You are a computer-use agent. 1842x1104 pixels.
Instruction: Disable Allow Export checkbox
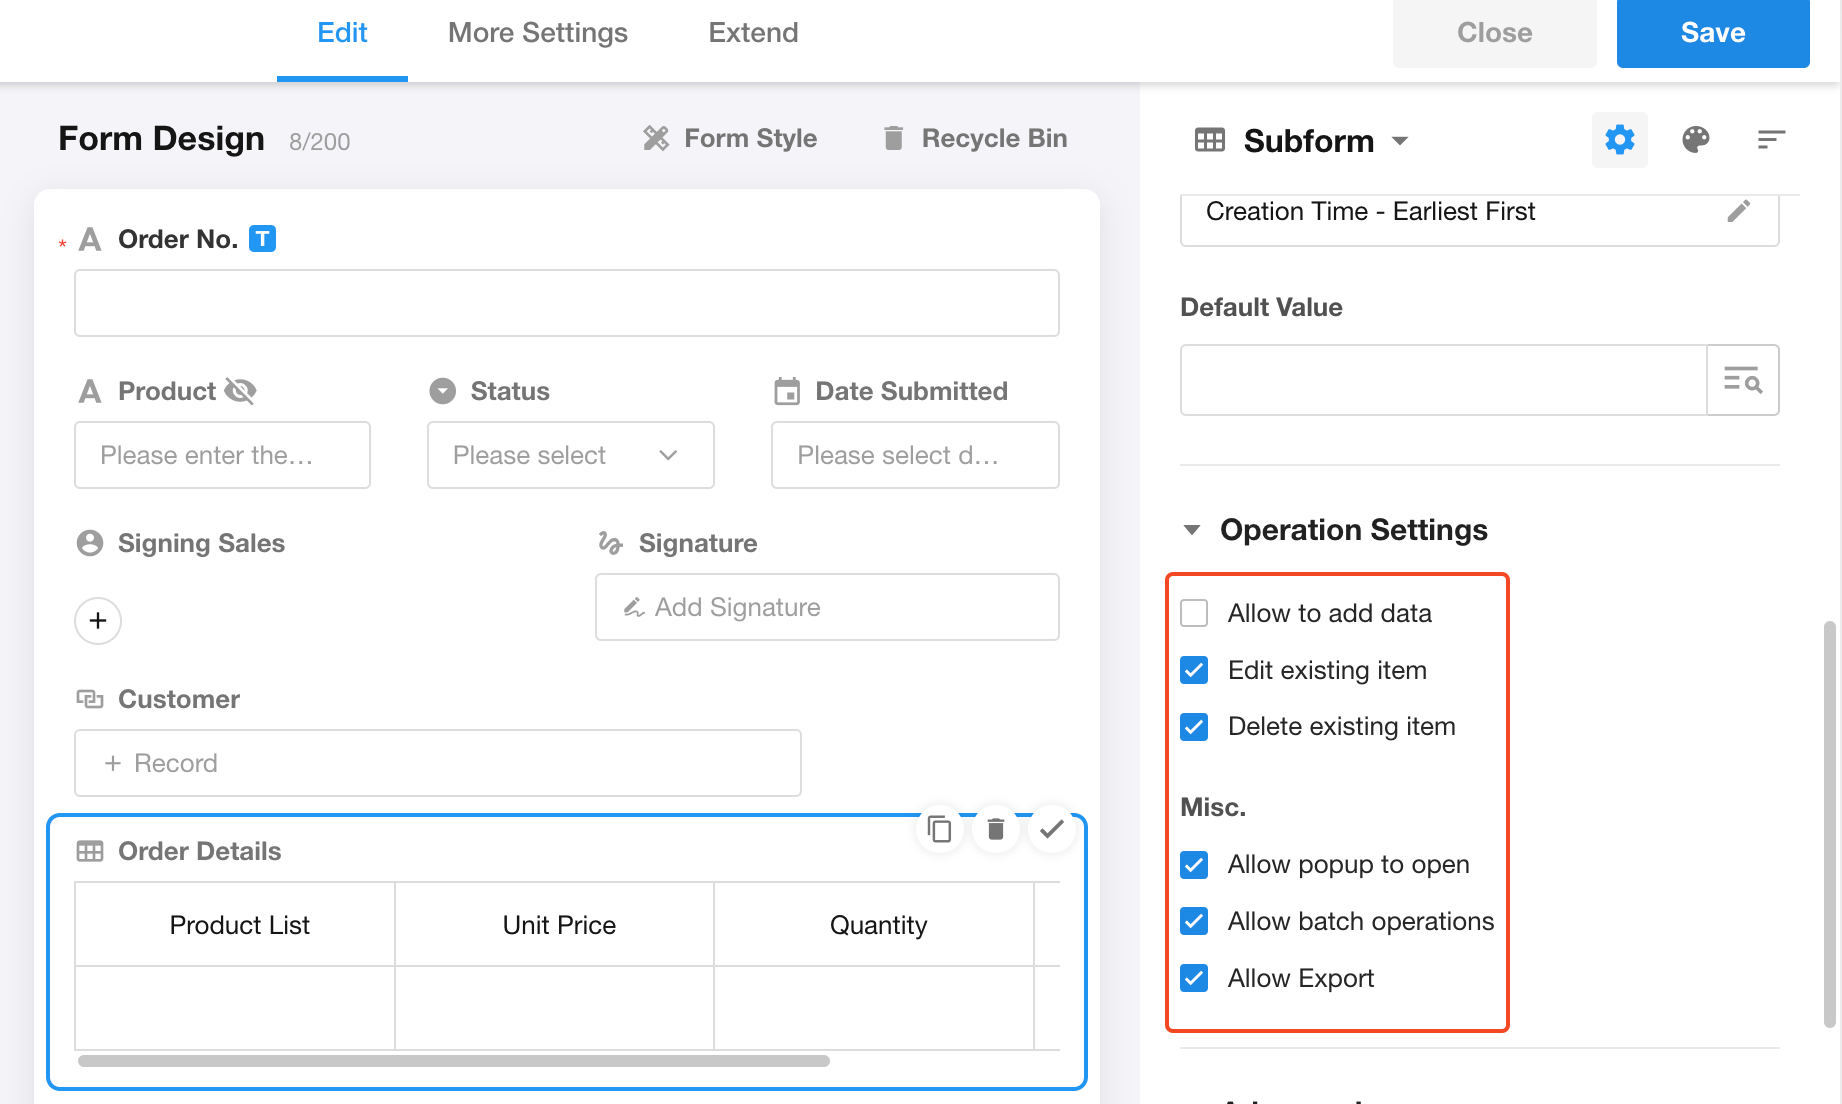pos(1194,978)
